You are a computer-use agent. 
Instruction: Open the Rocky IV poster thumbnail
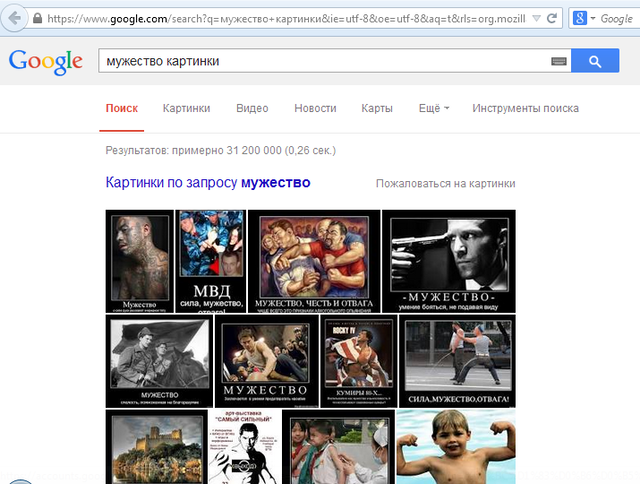point(359,361)
